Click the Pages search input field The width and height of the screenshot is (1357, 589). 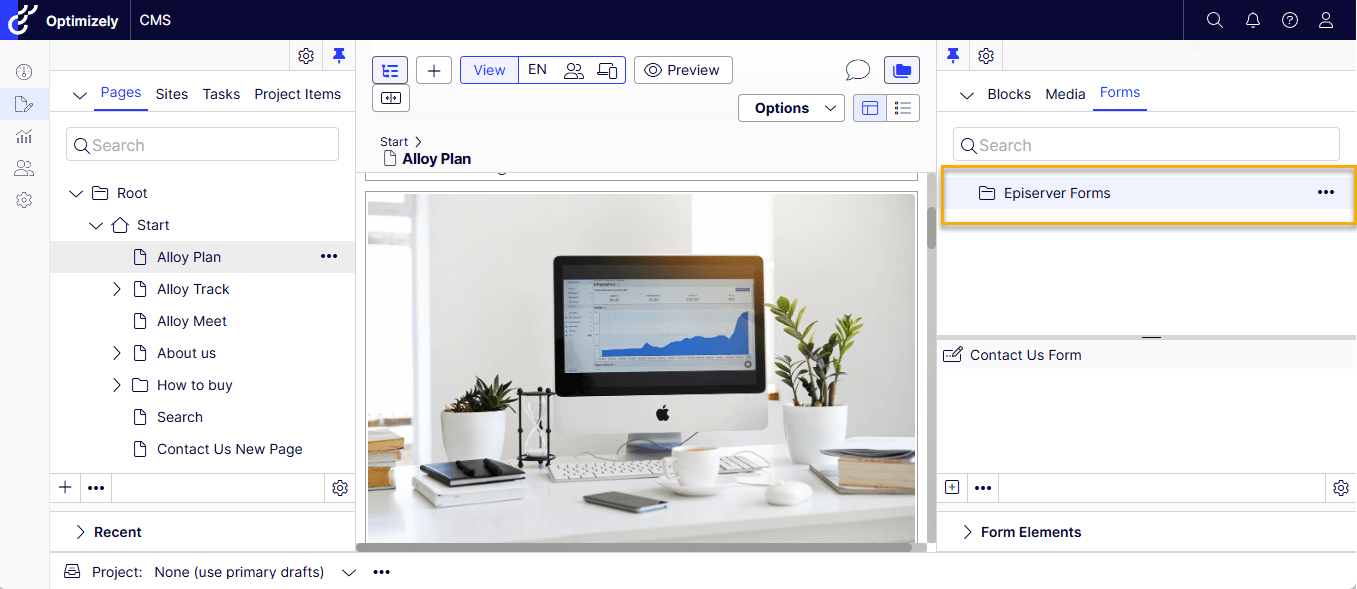202,145
